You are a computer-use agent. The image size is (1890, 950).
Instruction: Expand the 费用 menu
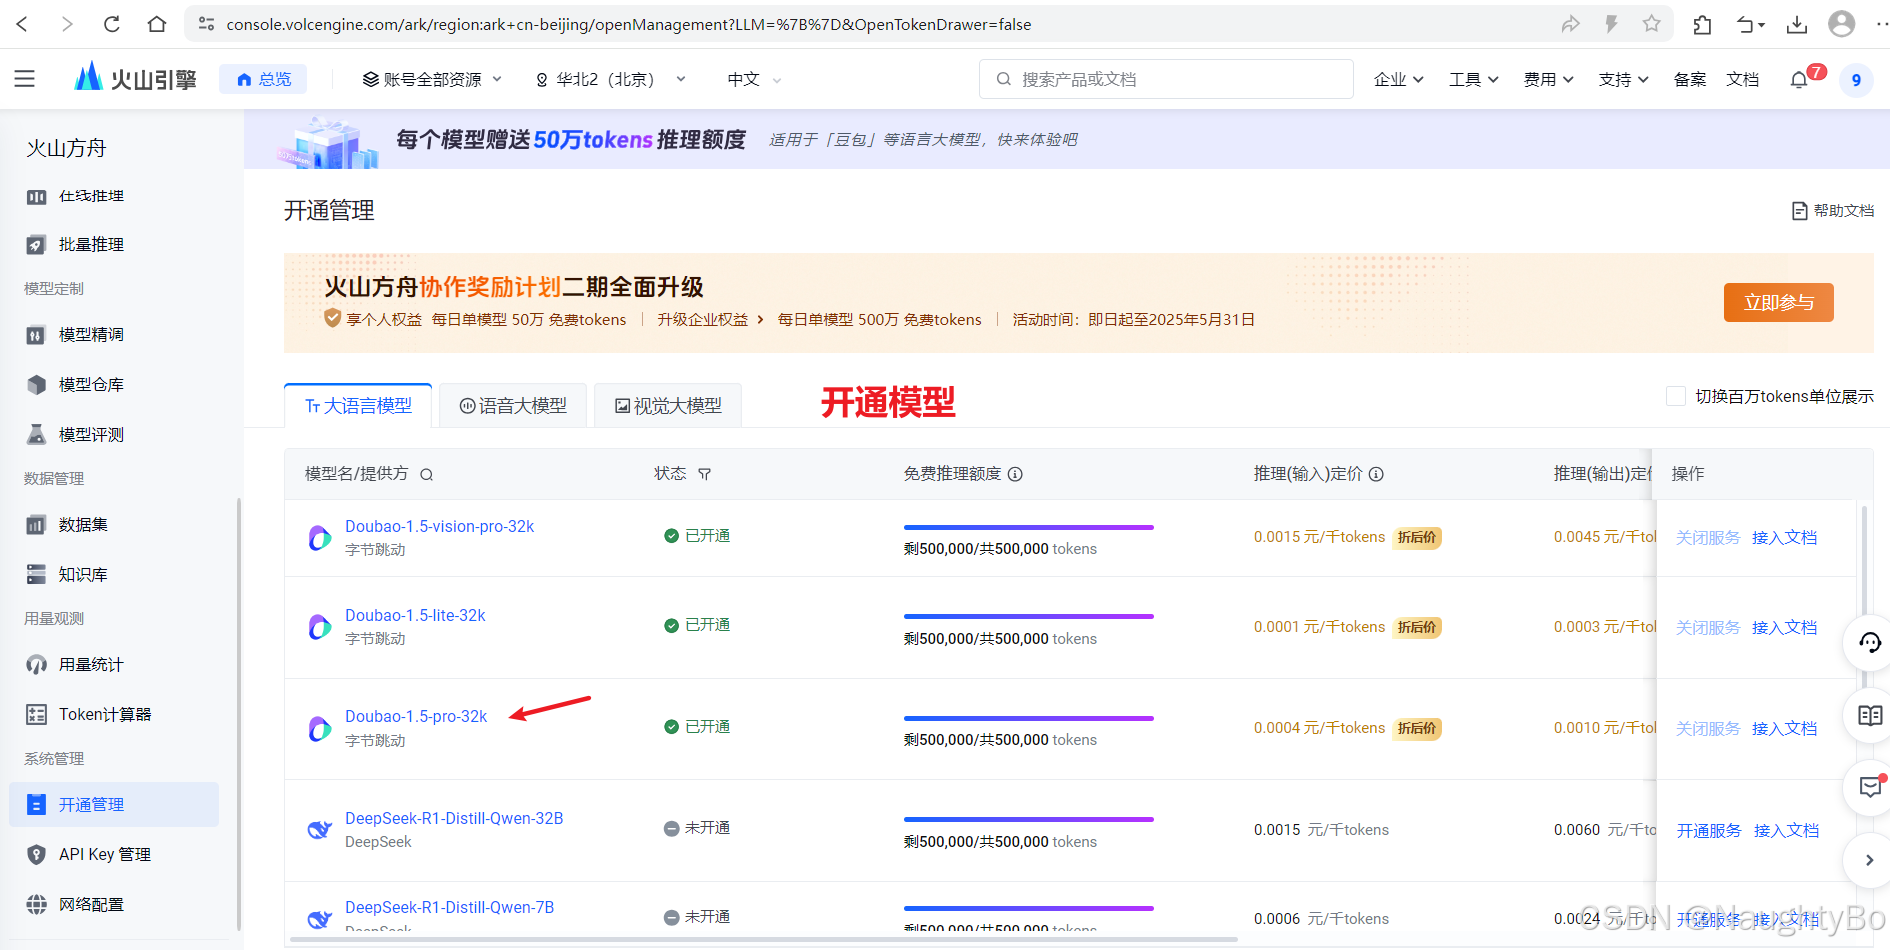1548,79
